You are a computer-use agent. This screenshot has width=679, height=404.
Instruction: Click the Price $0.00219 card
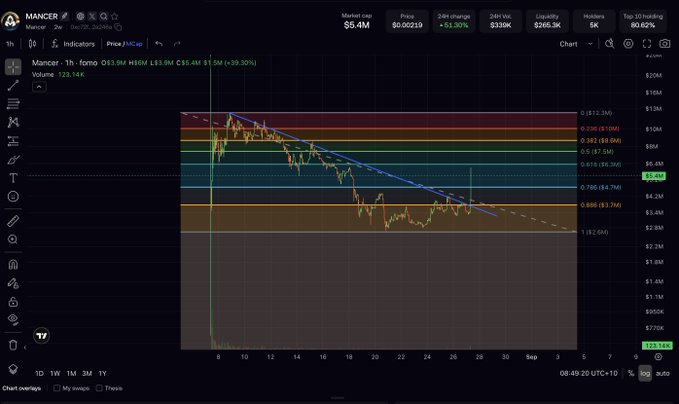pyautogui.click(x=407, y=21)
